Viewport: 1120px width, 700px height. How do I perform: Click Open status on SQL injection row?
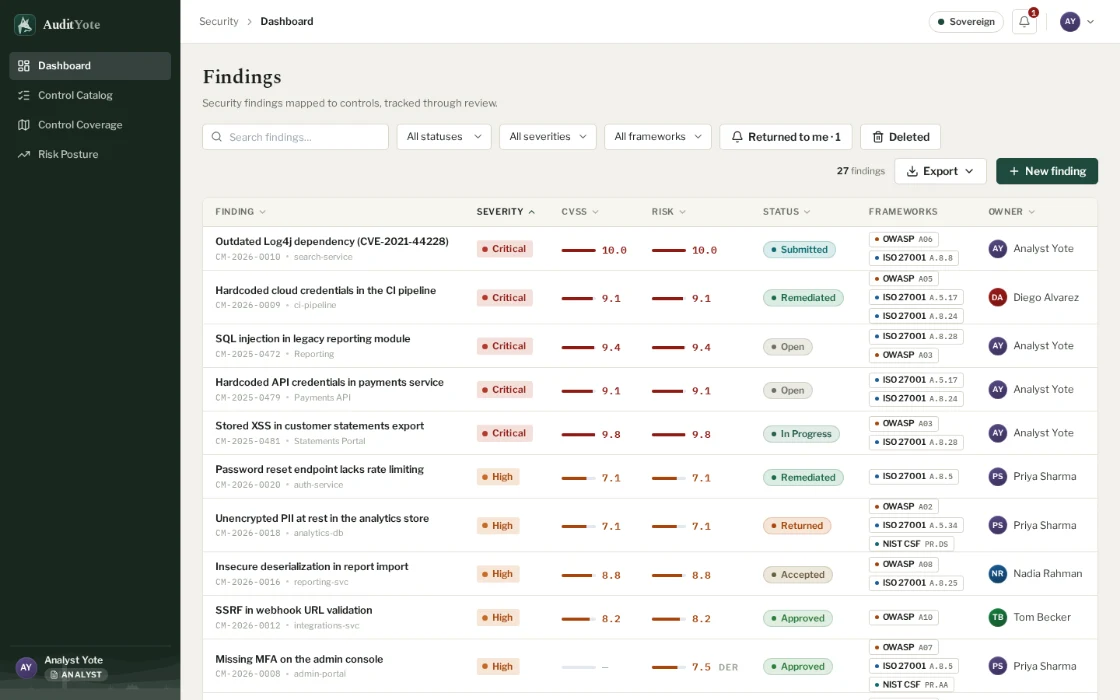point(787,346)
